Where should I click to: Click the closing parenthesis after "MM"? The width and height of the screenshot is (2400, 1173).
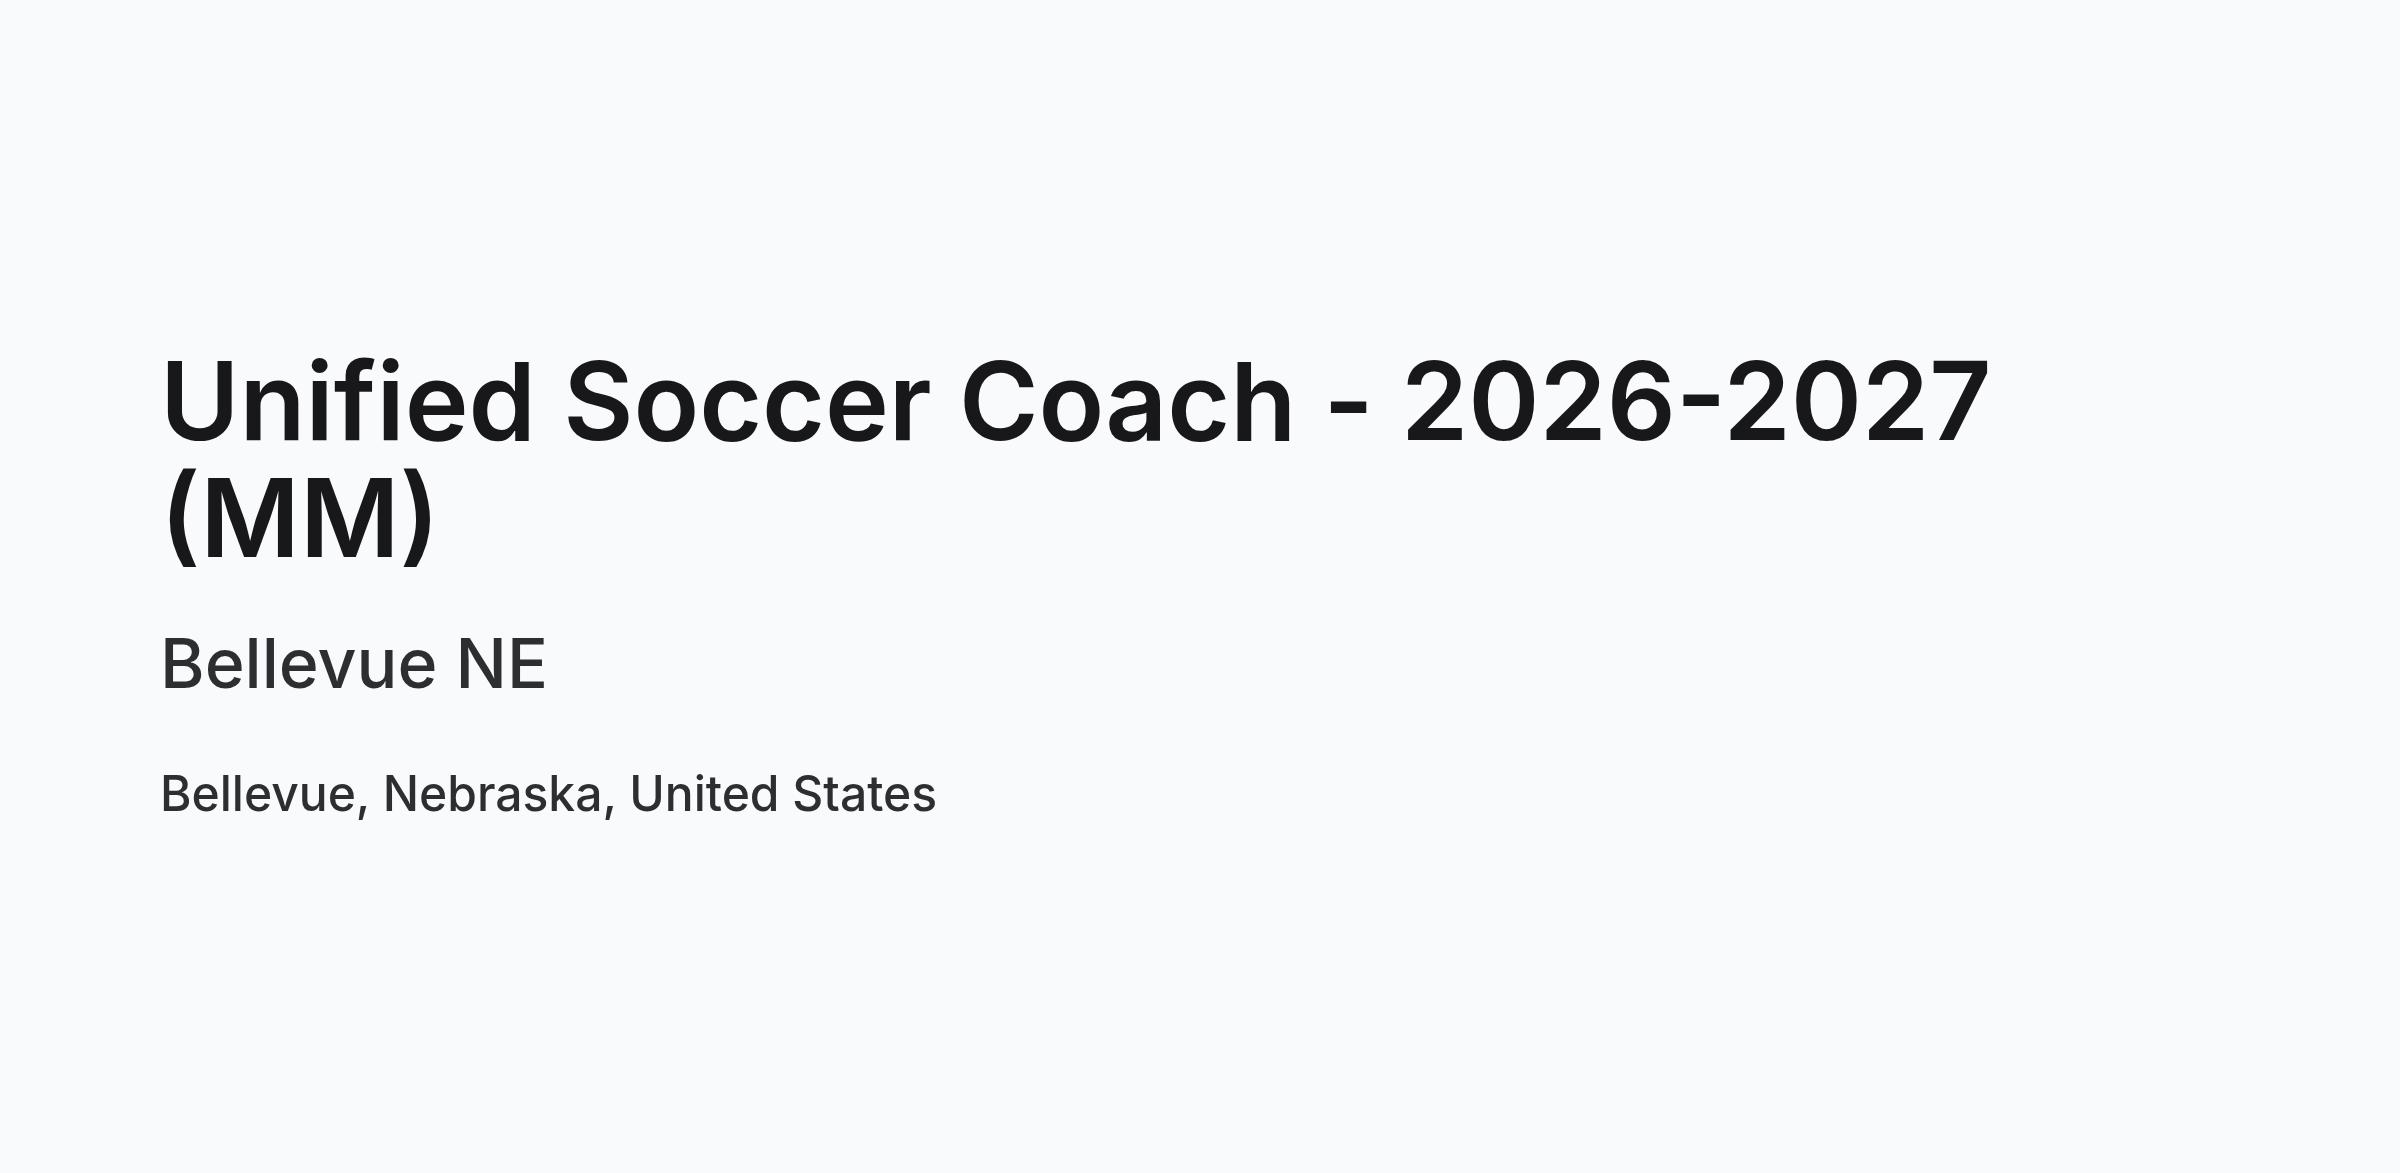point(418,518)
